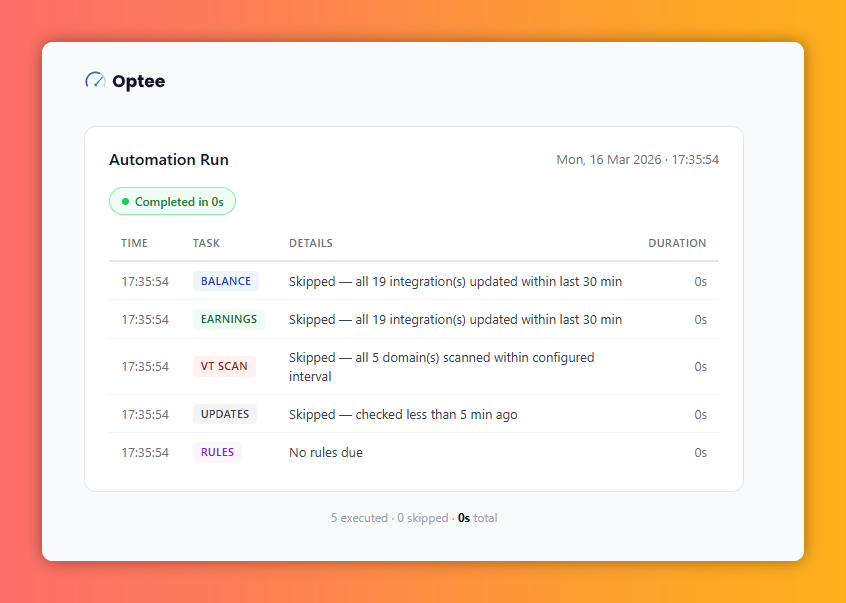This screenshot has height=603, width=846.
Task: Click the EARNINGS task tag
Action: coord(229,319)
